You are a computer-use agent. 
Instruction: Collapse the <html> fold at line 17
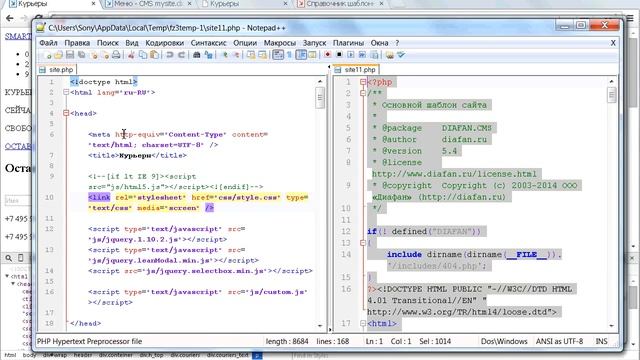point(363,323)
